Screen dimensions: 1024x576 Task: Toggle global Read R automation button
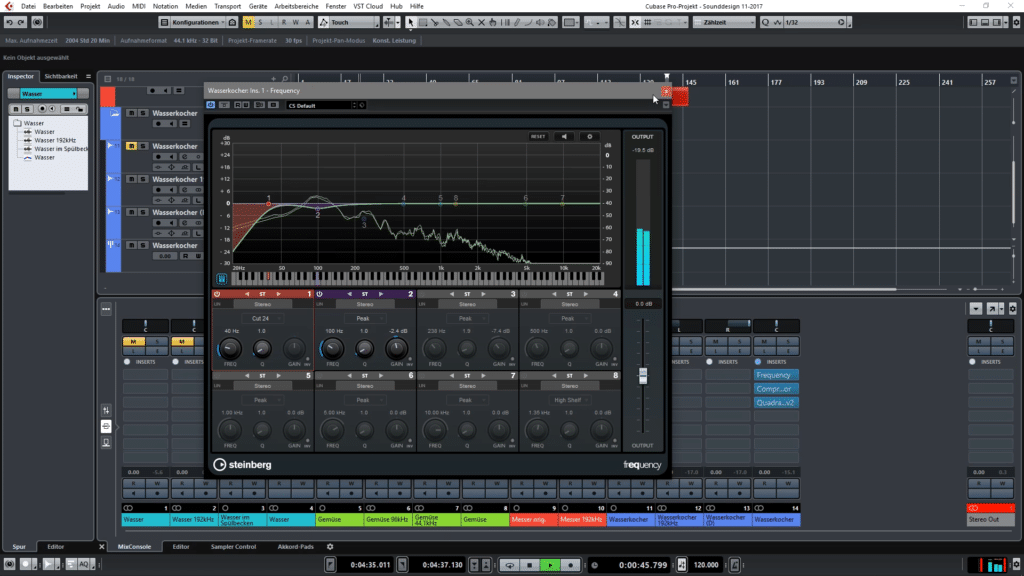click(283, 22)
